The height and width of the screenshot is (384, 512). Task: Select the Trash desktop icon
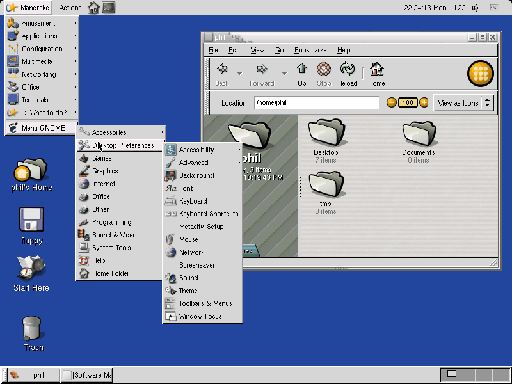(32, 328)
